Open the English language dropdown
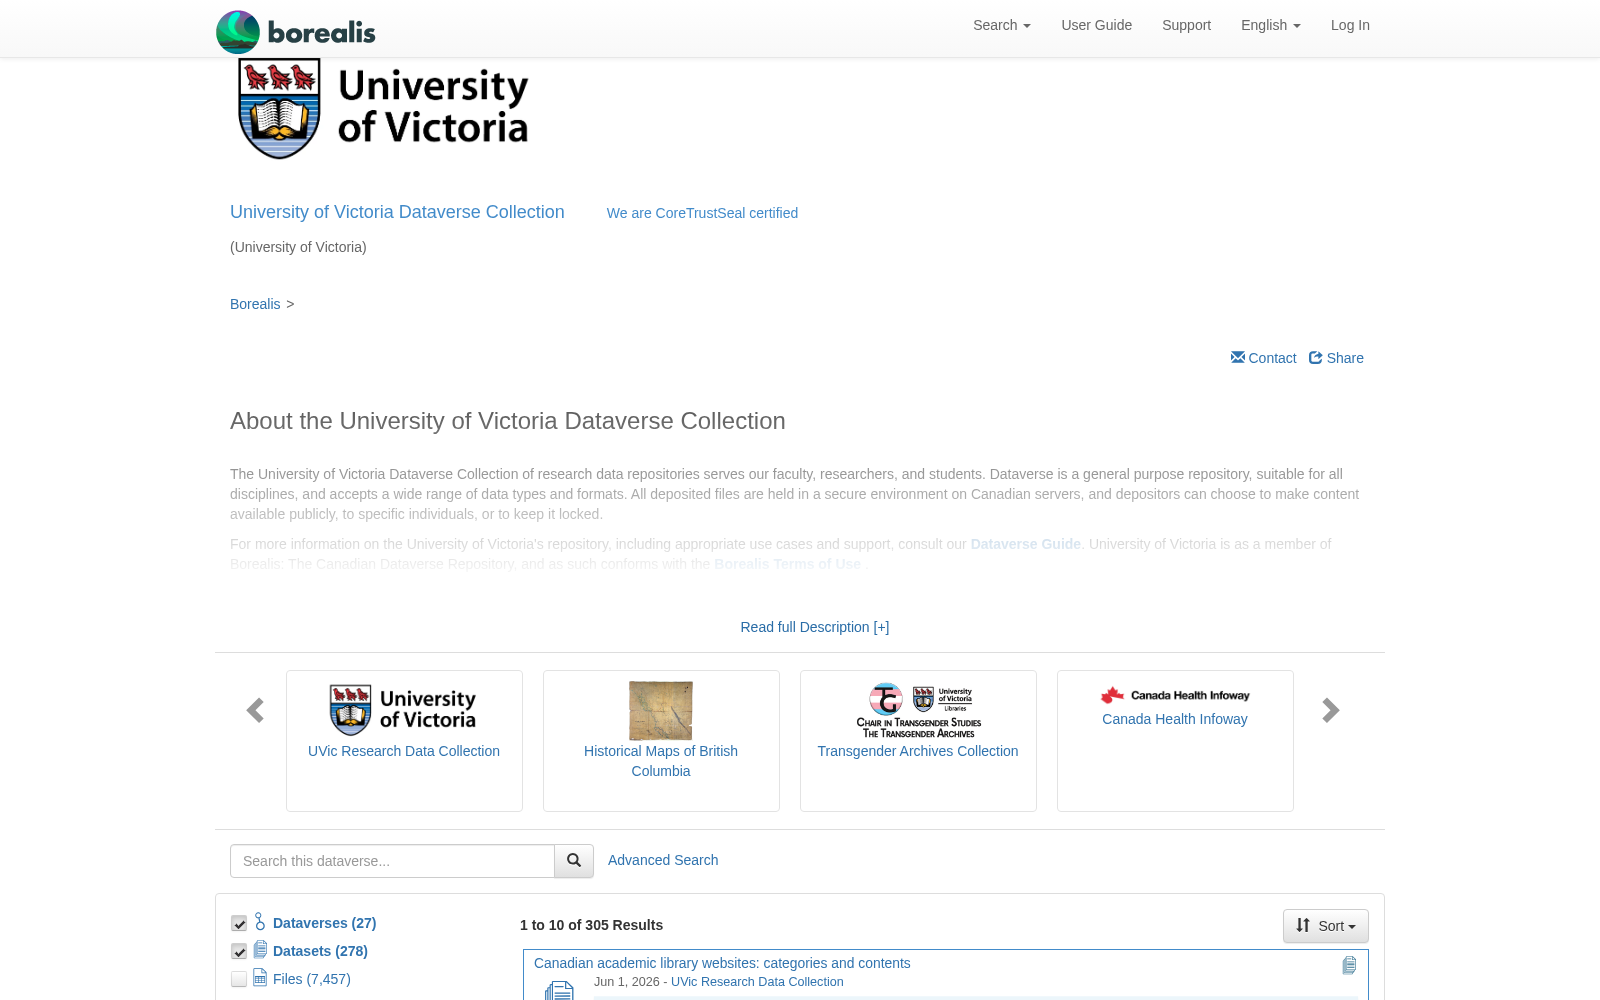Image resolution: width=1600 pixels, height=1000 pixels. 1271,25
